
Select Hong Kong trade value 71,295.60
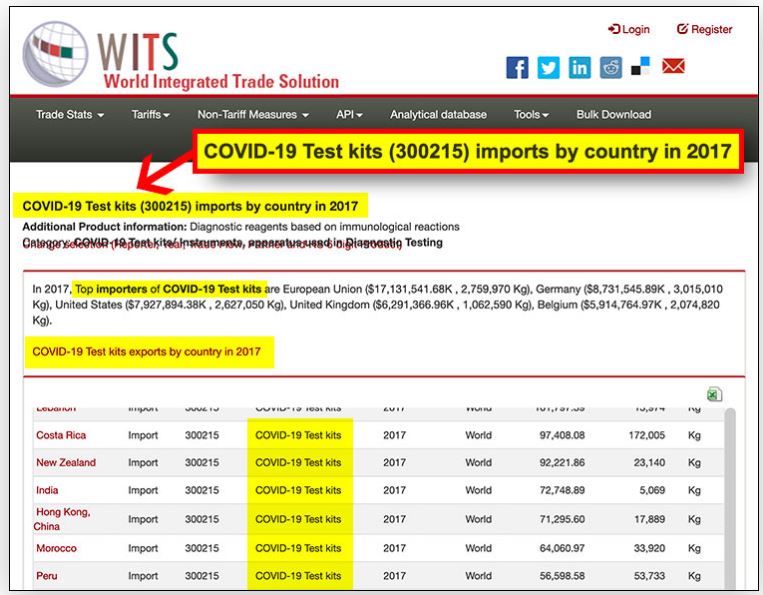pos(562,519)
